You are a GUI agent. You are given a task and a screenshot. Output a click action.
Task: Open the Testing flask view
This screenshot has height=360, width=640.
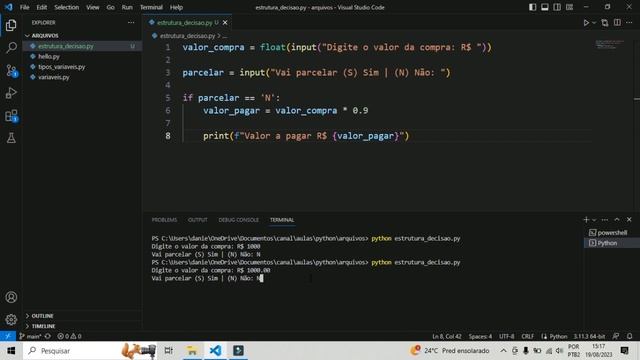11,138
